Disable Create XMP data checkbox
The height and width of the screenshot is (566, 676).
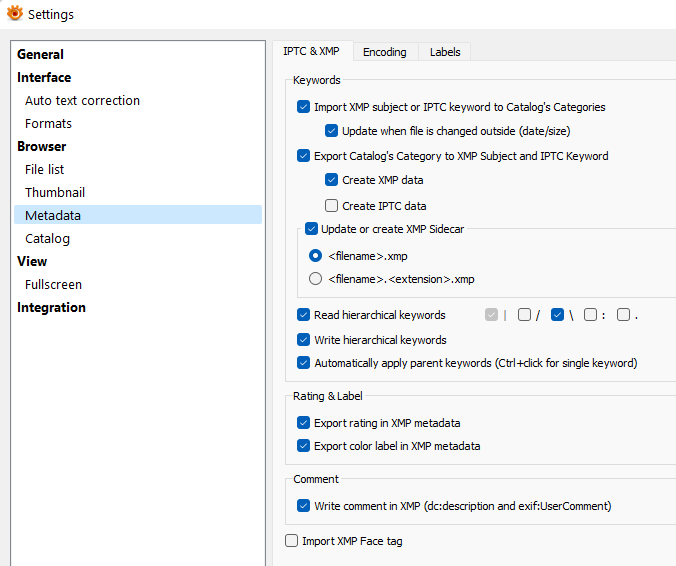(332, 181)
